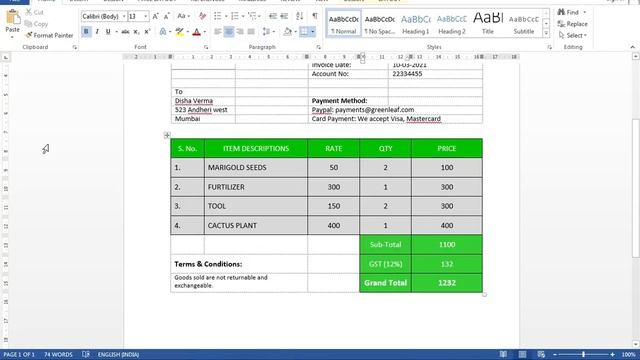640x360 pixels.
Task: Open the font name dropdown
Action: (124, 16)
